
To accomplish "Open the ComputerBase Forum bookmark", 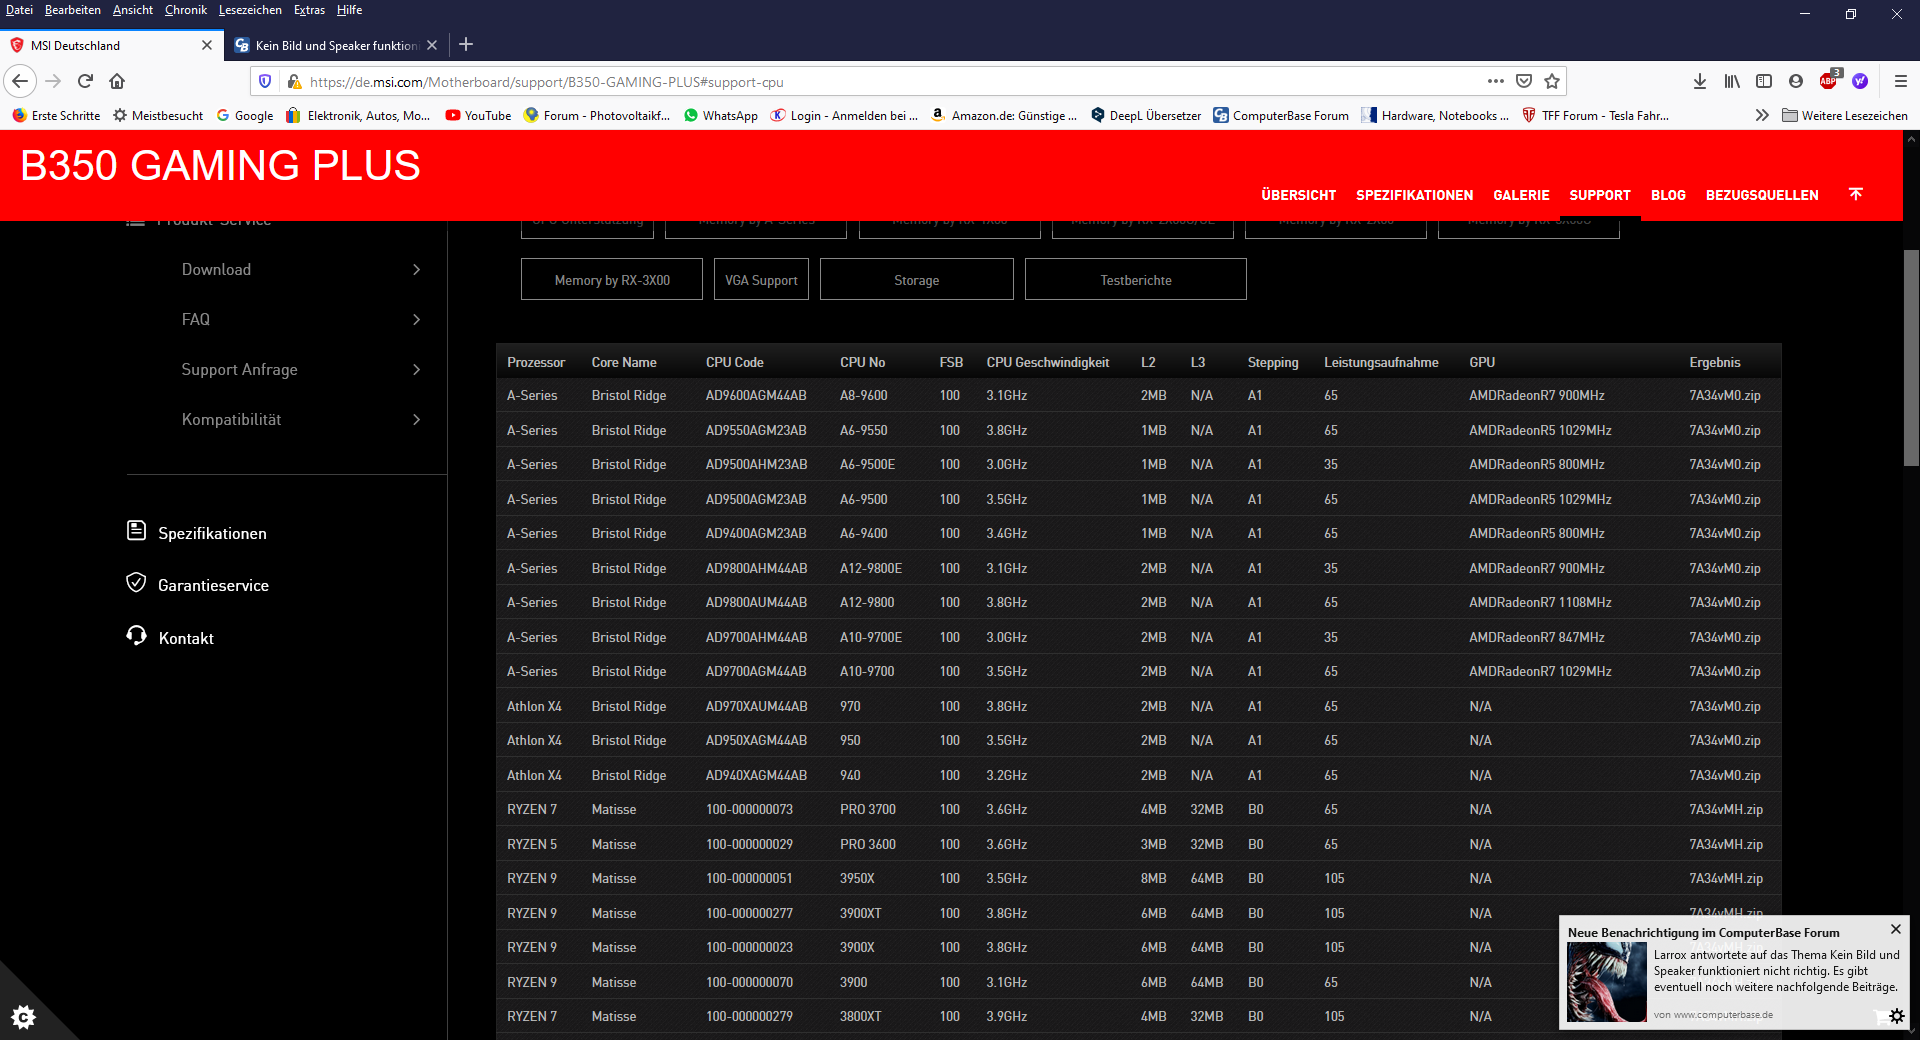I will pyautogui.click(x=1281, y=115).
